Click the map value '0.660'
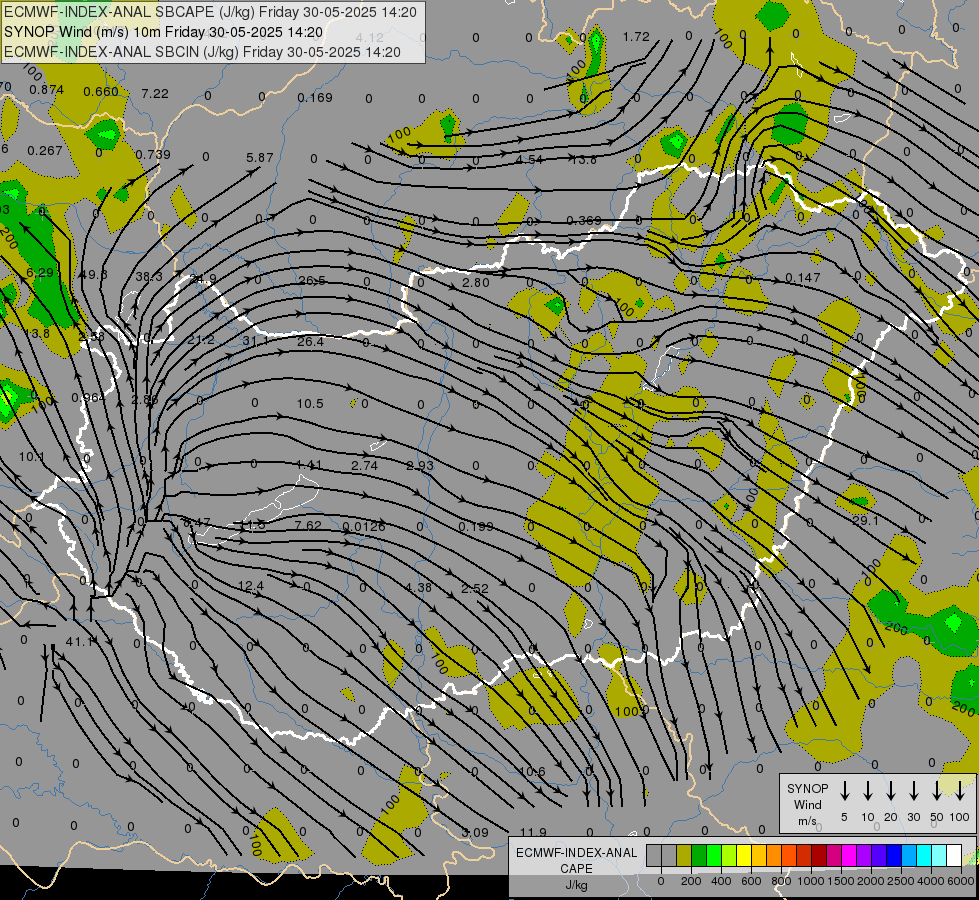The width and height of the screenshot is (979, 900). pos(101,92)
